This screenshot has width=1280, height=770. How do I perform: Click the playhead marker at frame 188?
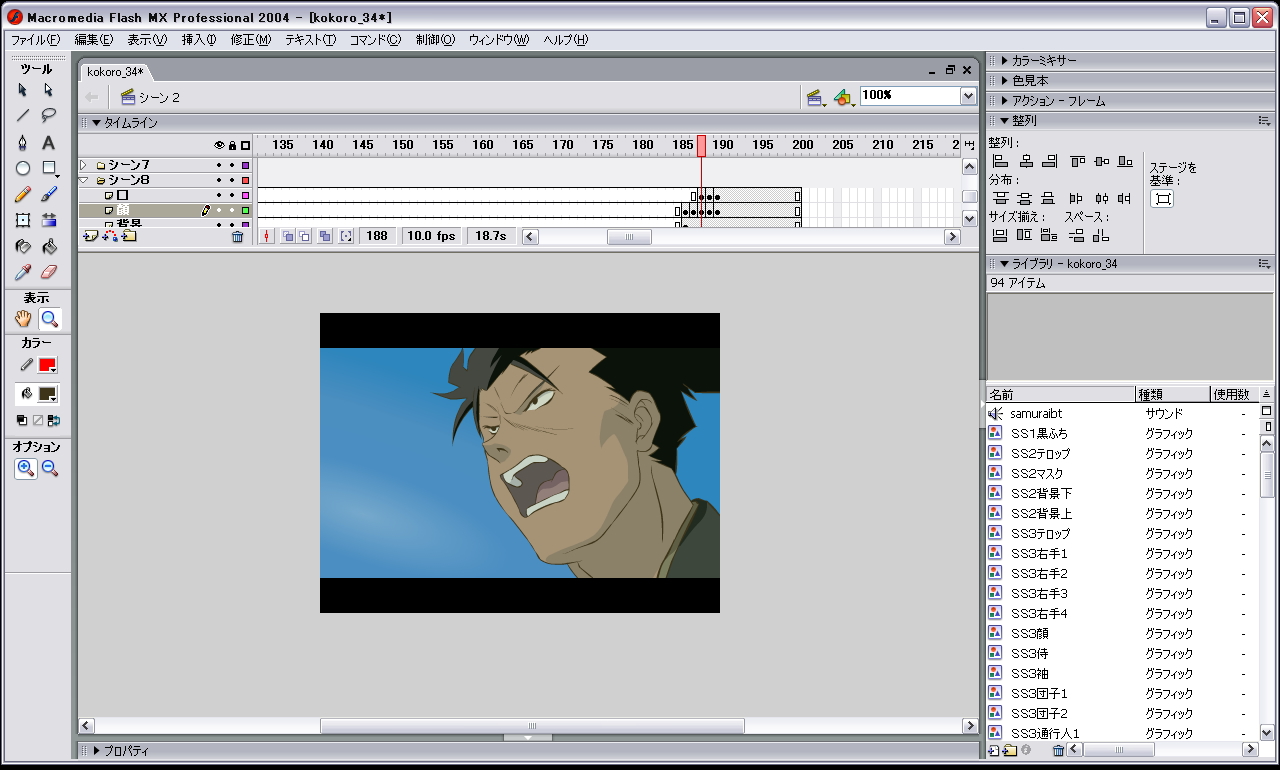coord(701,146)
